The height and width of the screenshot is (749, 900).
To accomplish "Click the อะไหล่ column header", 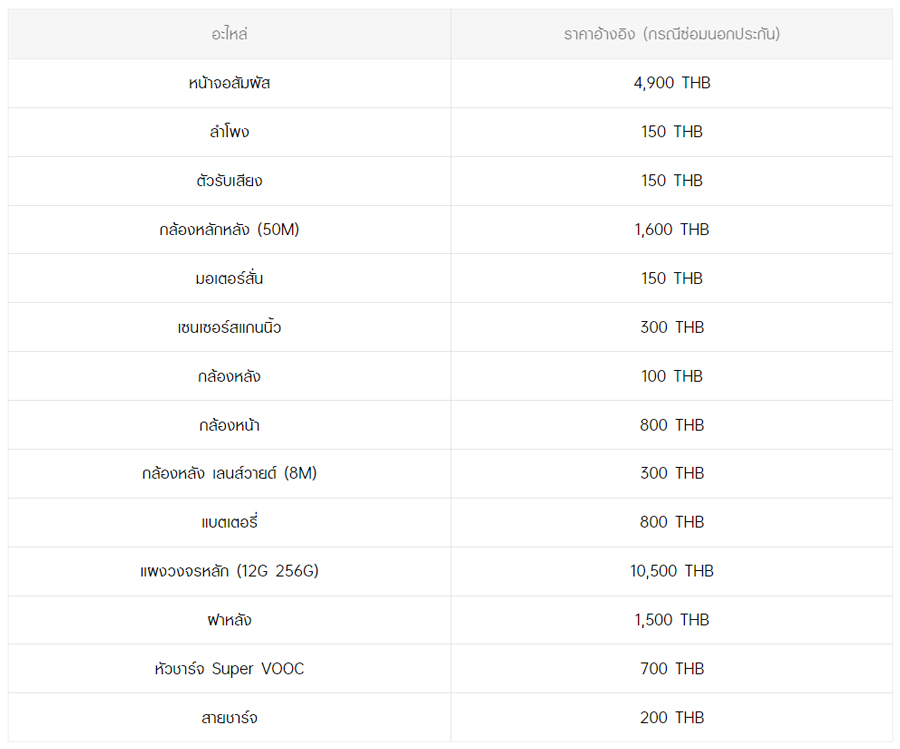I will (229, 34).
